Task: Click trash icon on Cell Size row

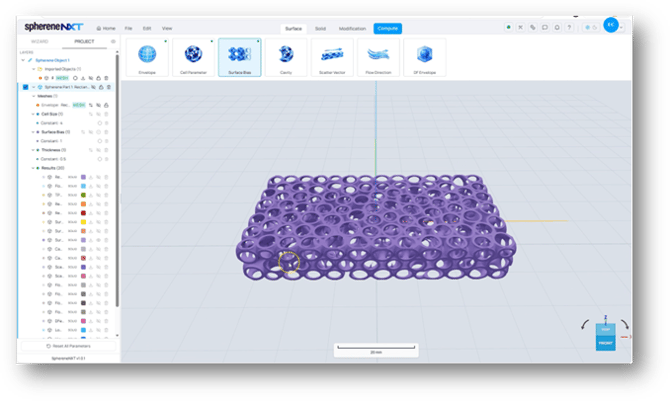Action: pyautogui.click(x=106, y=114)
